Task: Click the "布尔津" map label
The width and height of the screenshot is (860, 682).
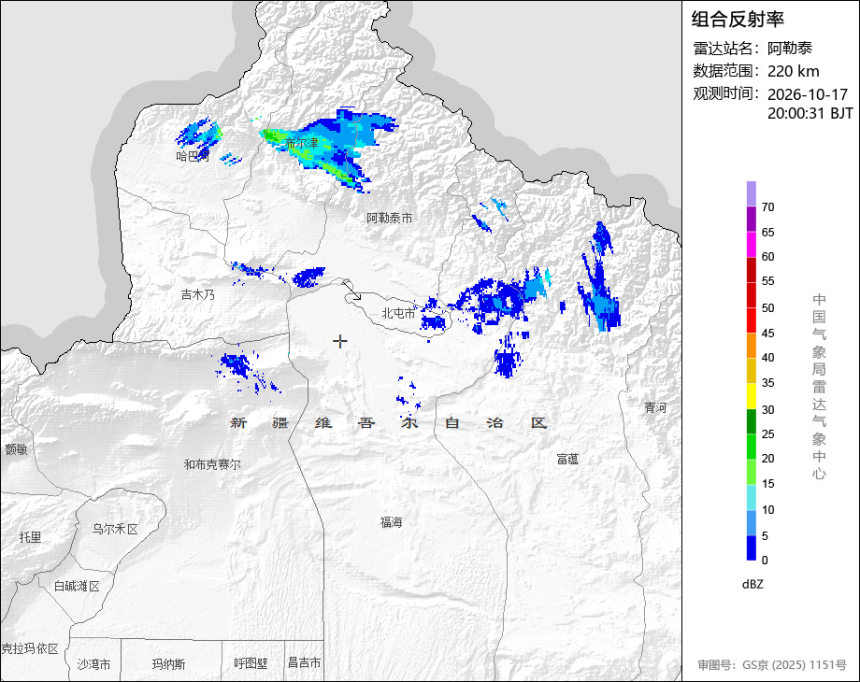Action: point(302,143)
